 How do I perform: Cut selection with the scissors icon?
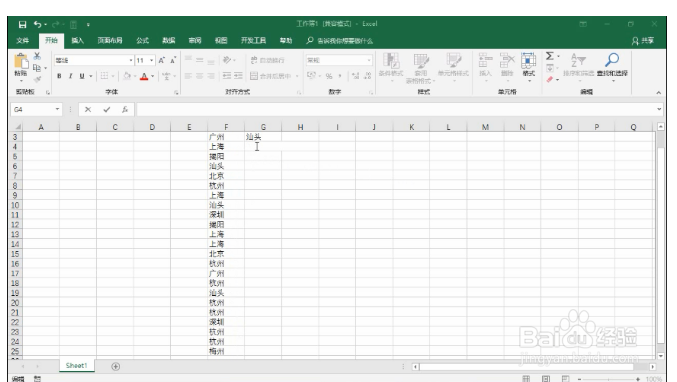(x=37, y=56)
